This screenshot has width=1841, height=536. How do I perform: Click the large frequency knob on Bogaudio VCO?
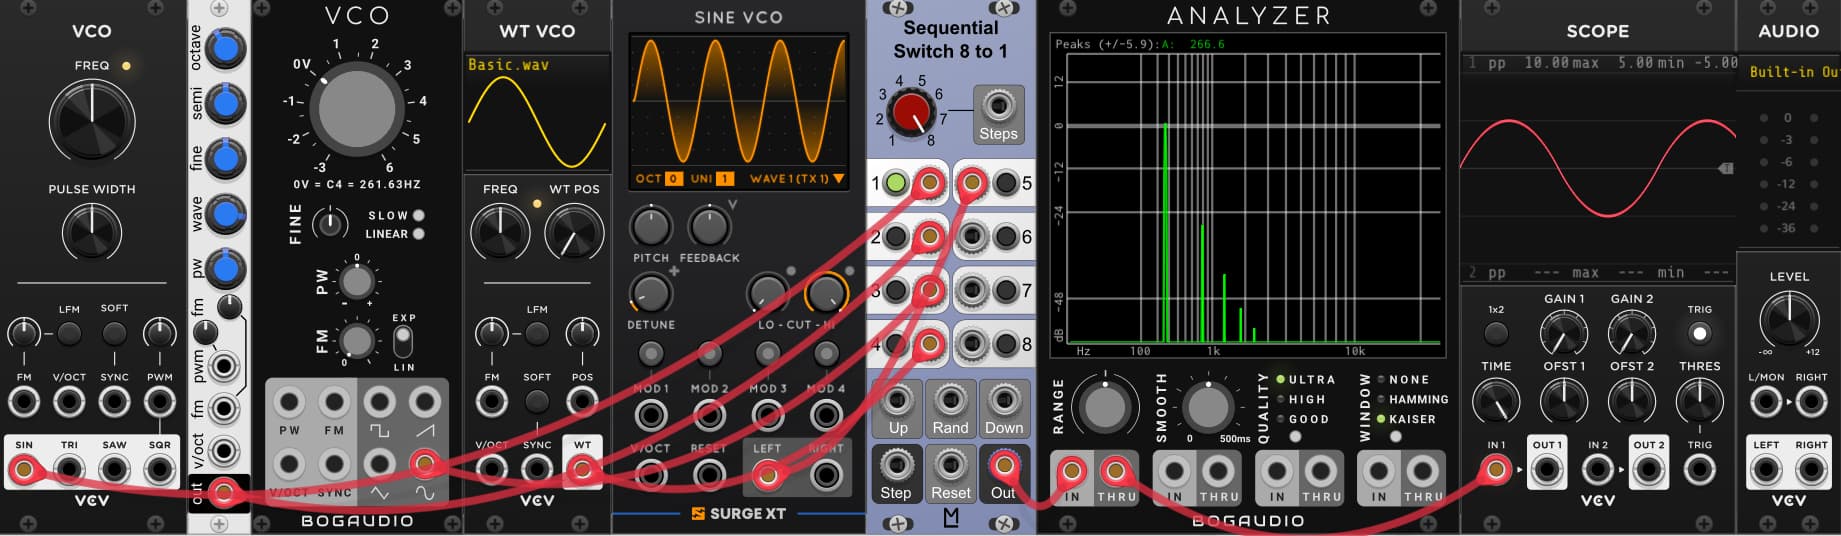356,109
